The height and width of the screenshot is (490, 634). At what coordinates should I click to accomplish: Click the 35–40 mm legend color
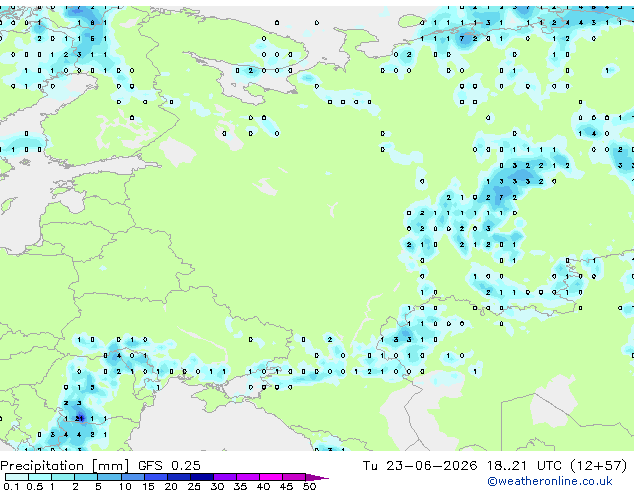(248, 477)
